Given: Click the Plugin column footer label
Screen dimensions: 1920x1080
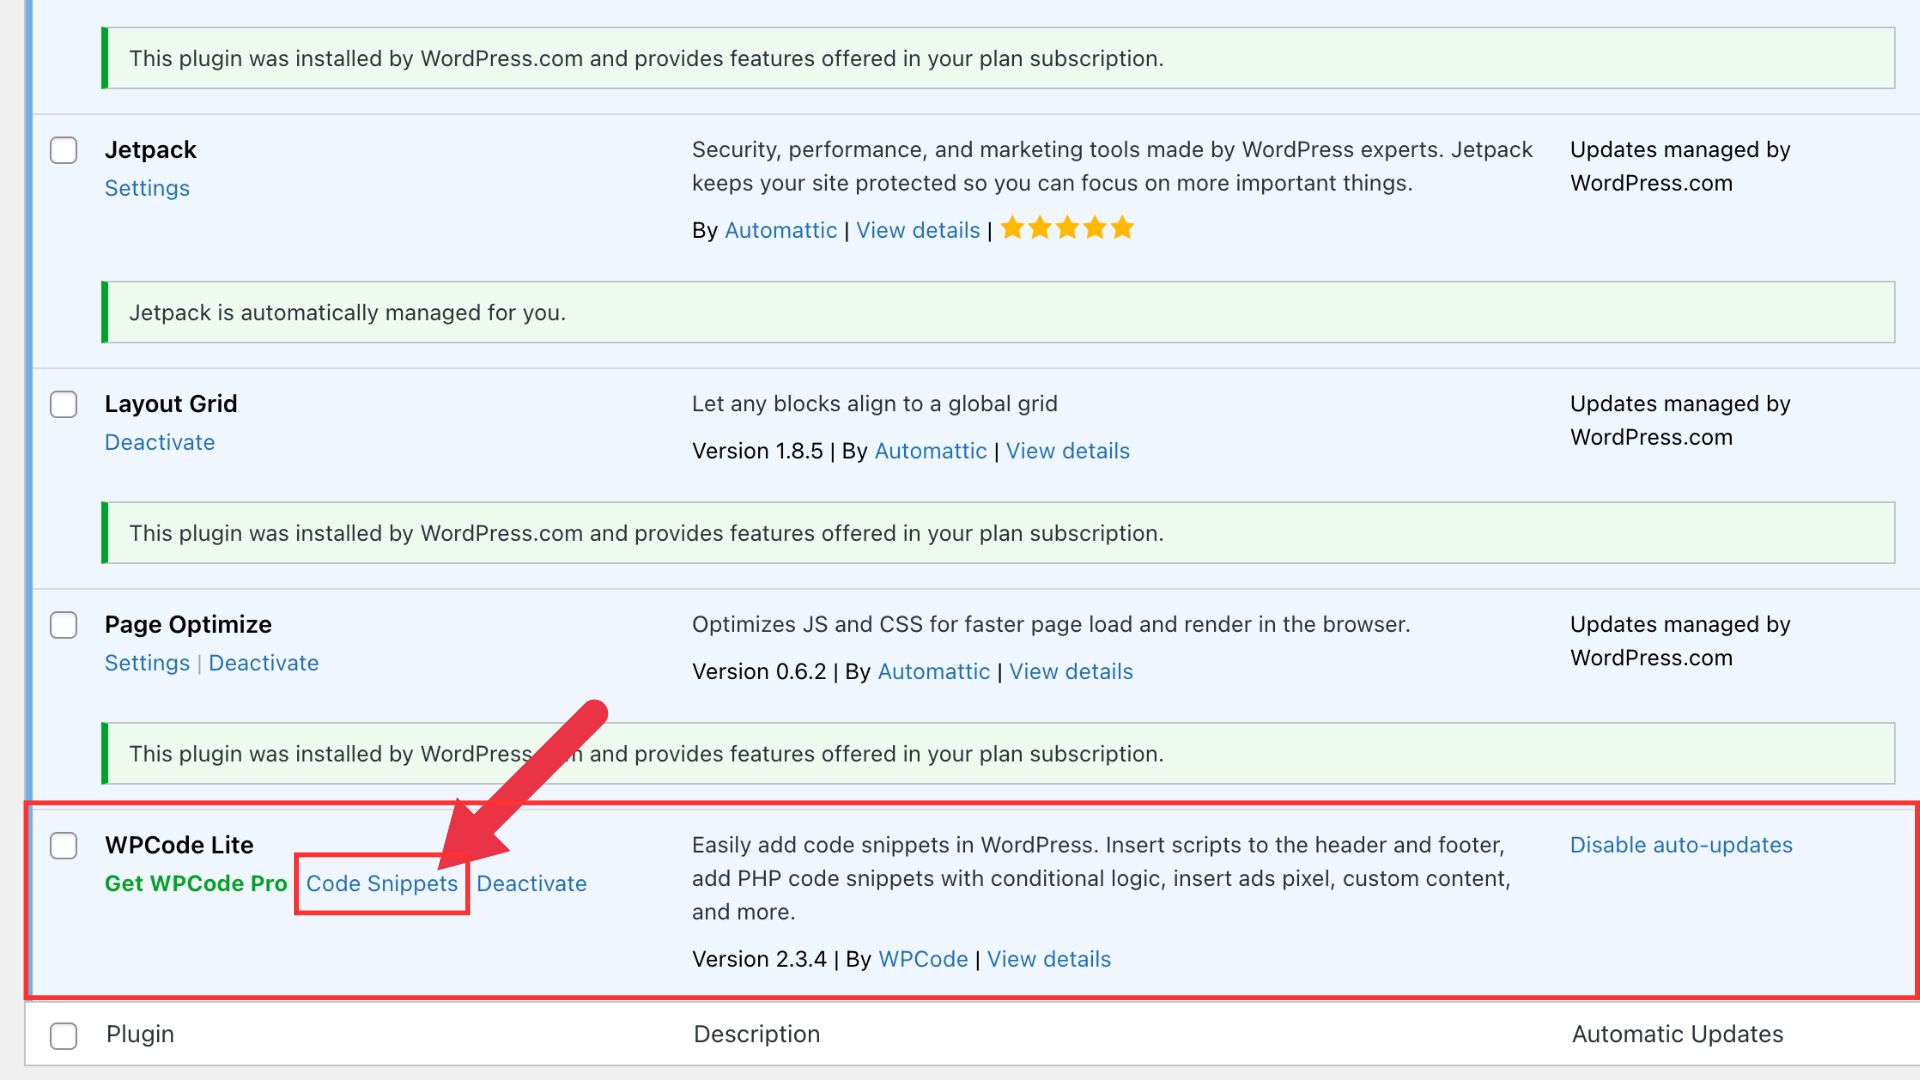Looking at the screenshot, I should pos(140,1034).
